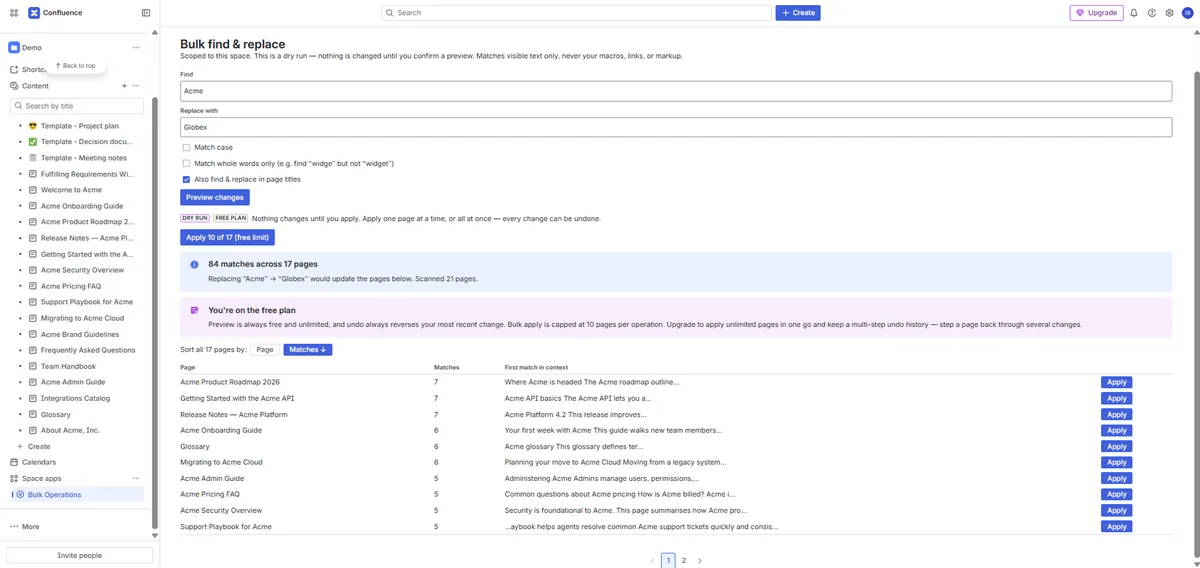Click the sunglasses emoji of Project plan template

(33, 126)
